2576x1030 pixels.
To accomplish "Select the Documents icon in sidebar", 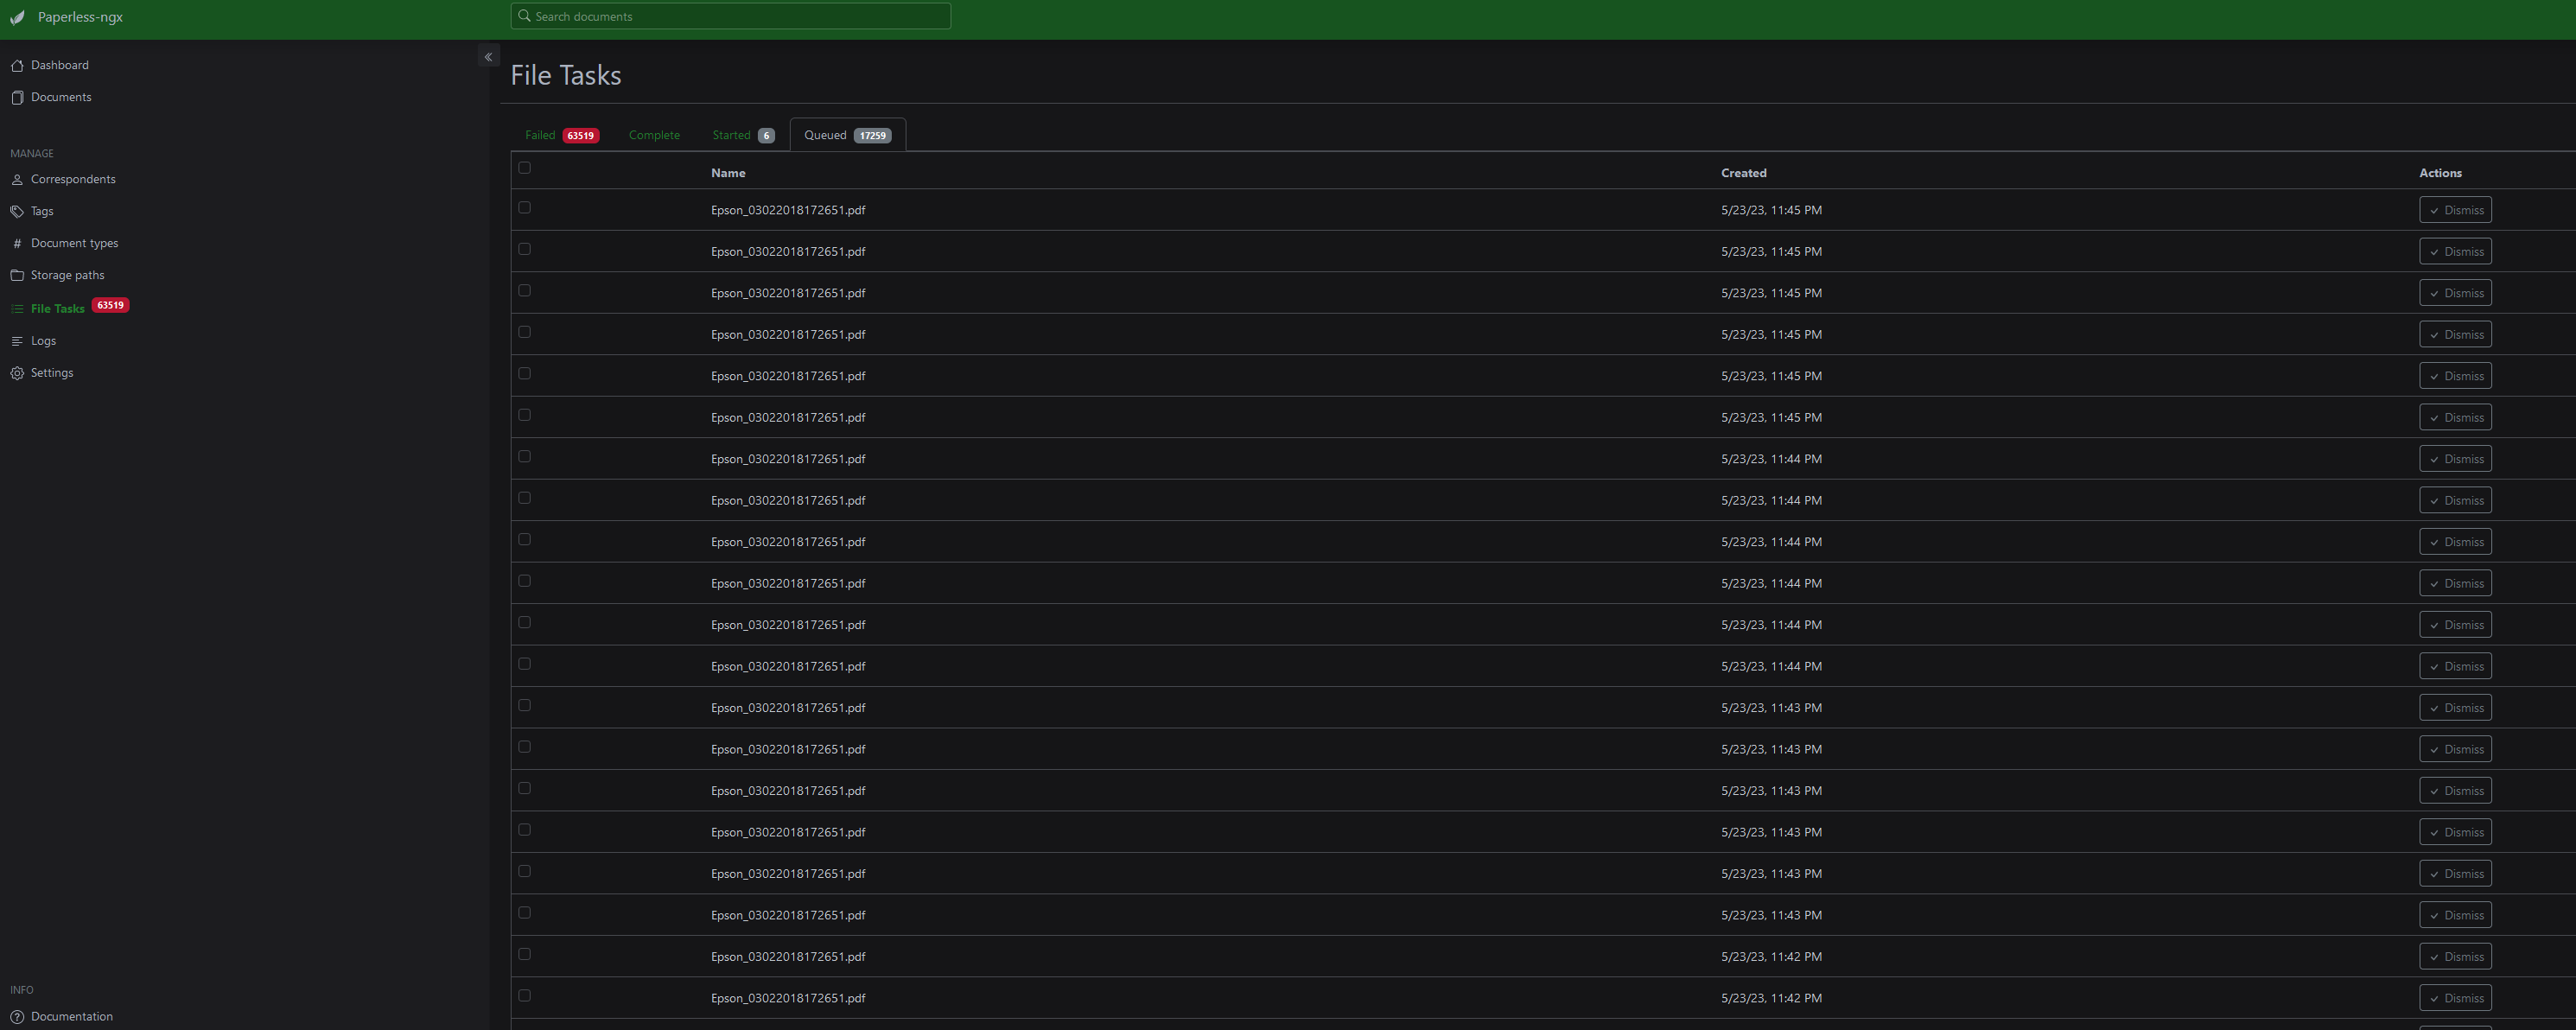I will 17,97.
